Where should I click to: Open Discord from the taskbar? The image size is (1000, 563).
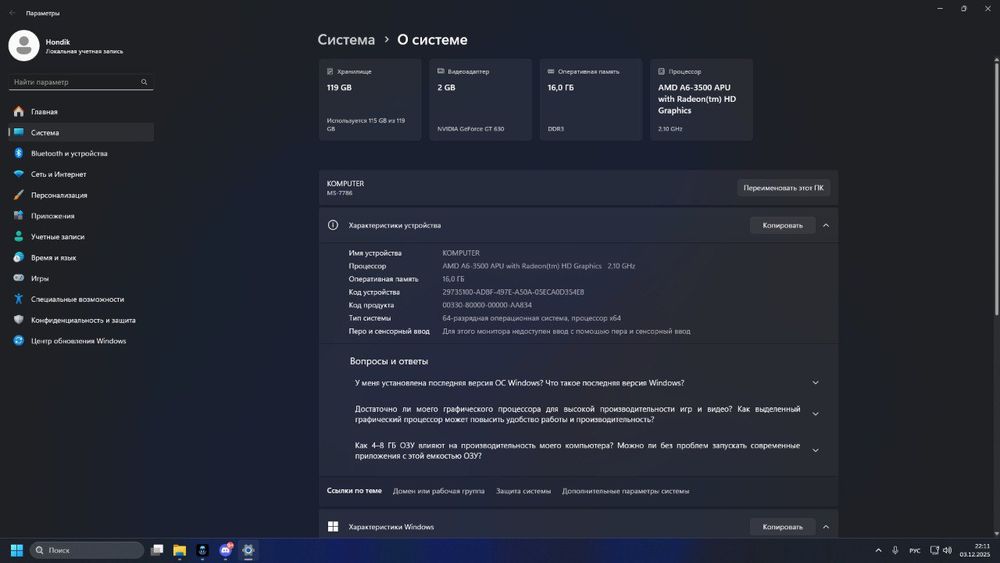[226, 550]
